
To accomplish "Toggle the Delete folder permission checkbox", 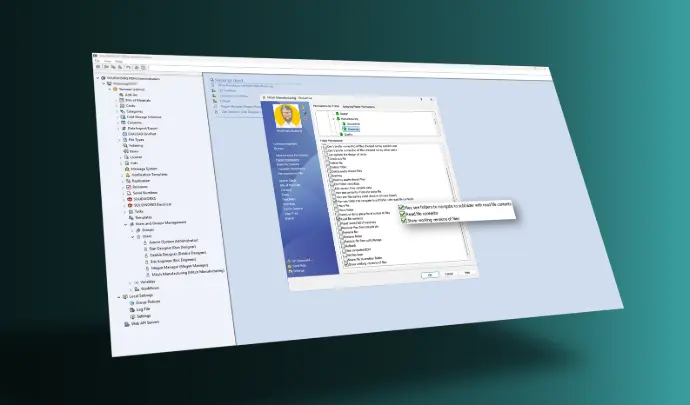I will pyautogui.click(x=329, y=167).
